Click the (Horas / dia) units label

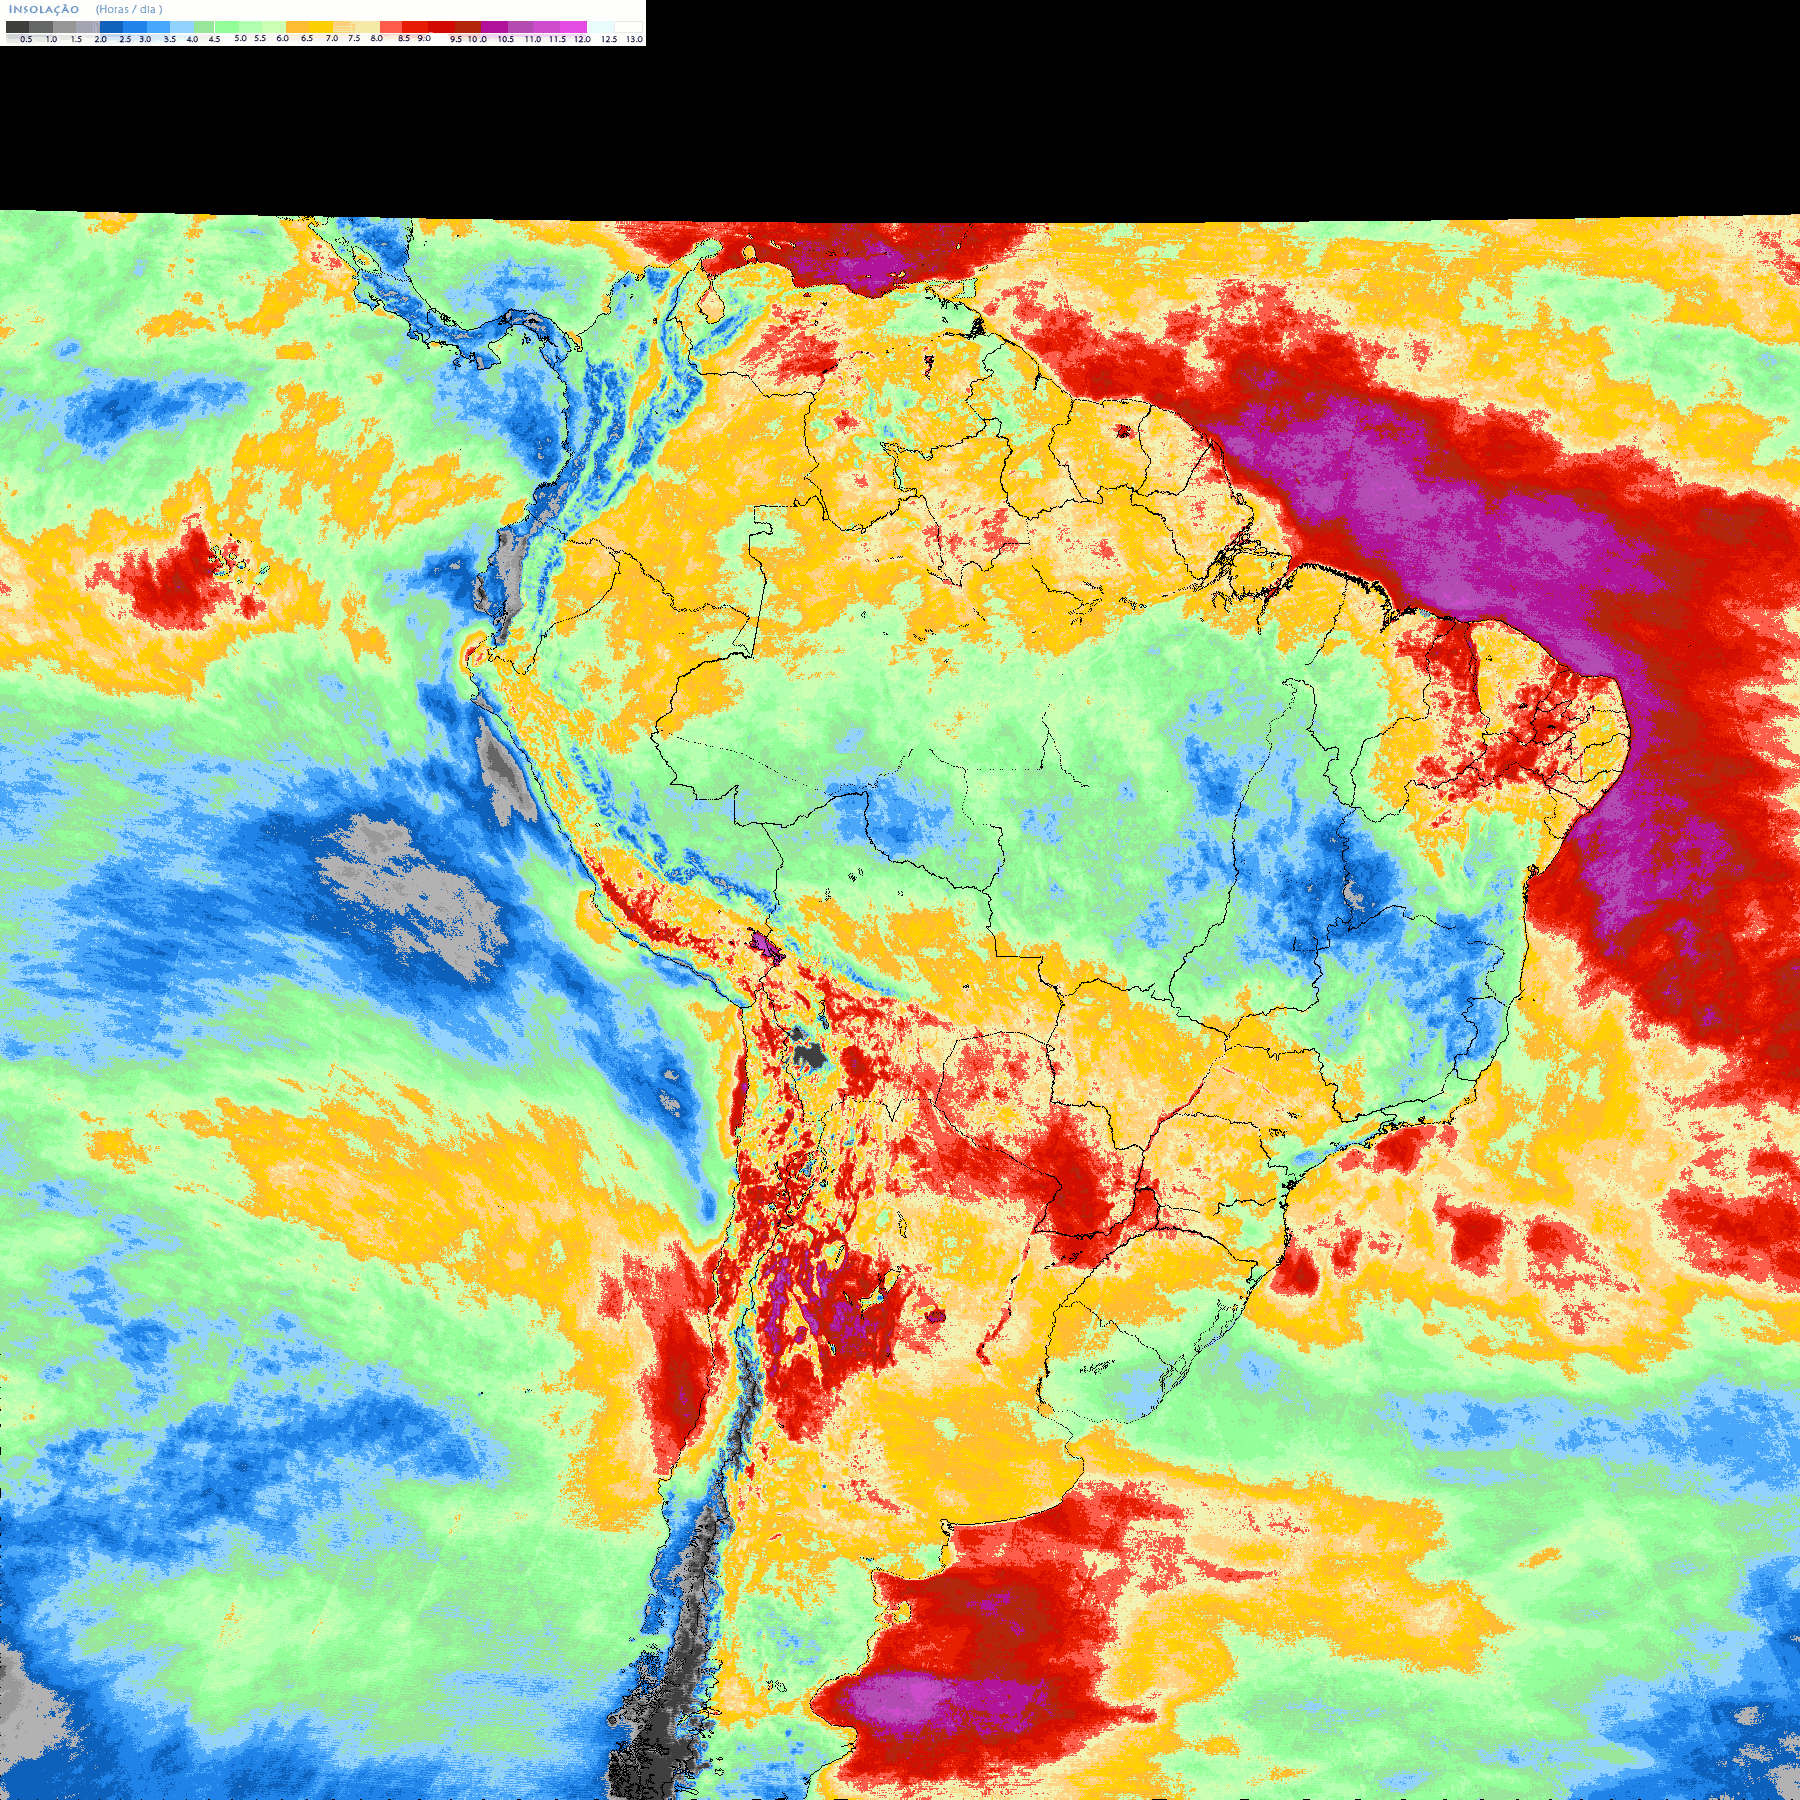(x=129, y=9)
